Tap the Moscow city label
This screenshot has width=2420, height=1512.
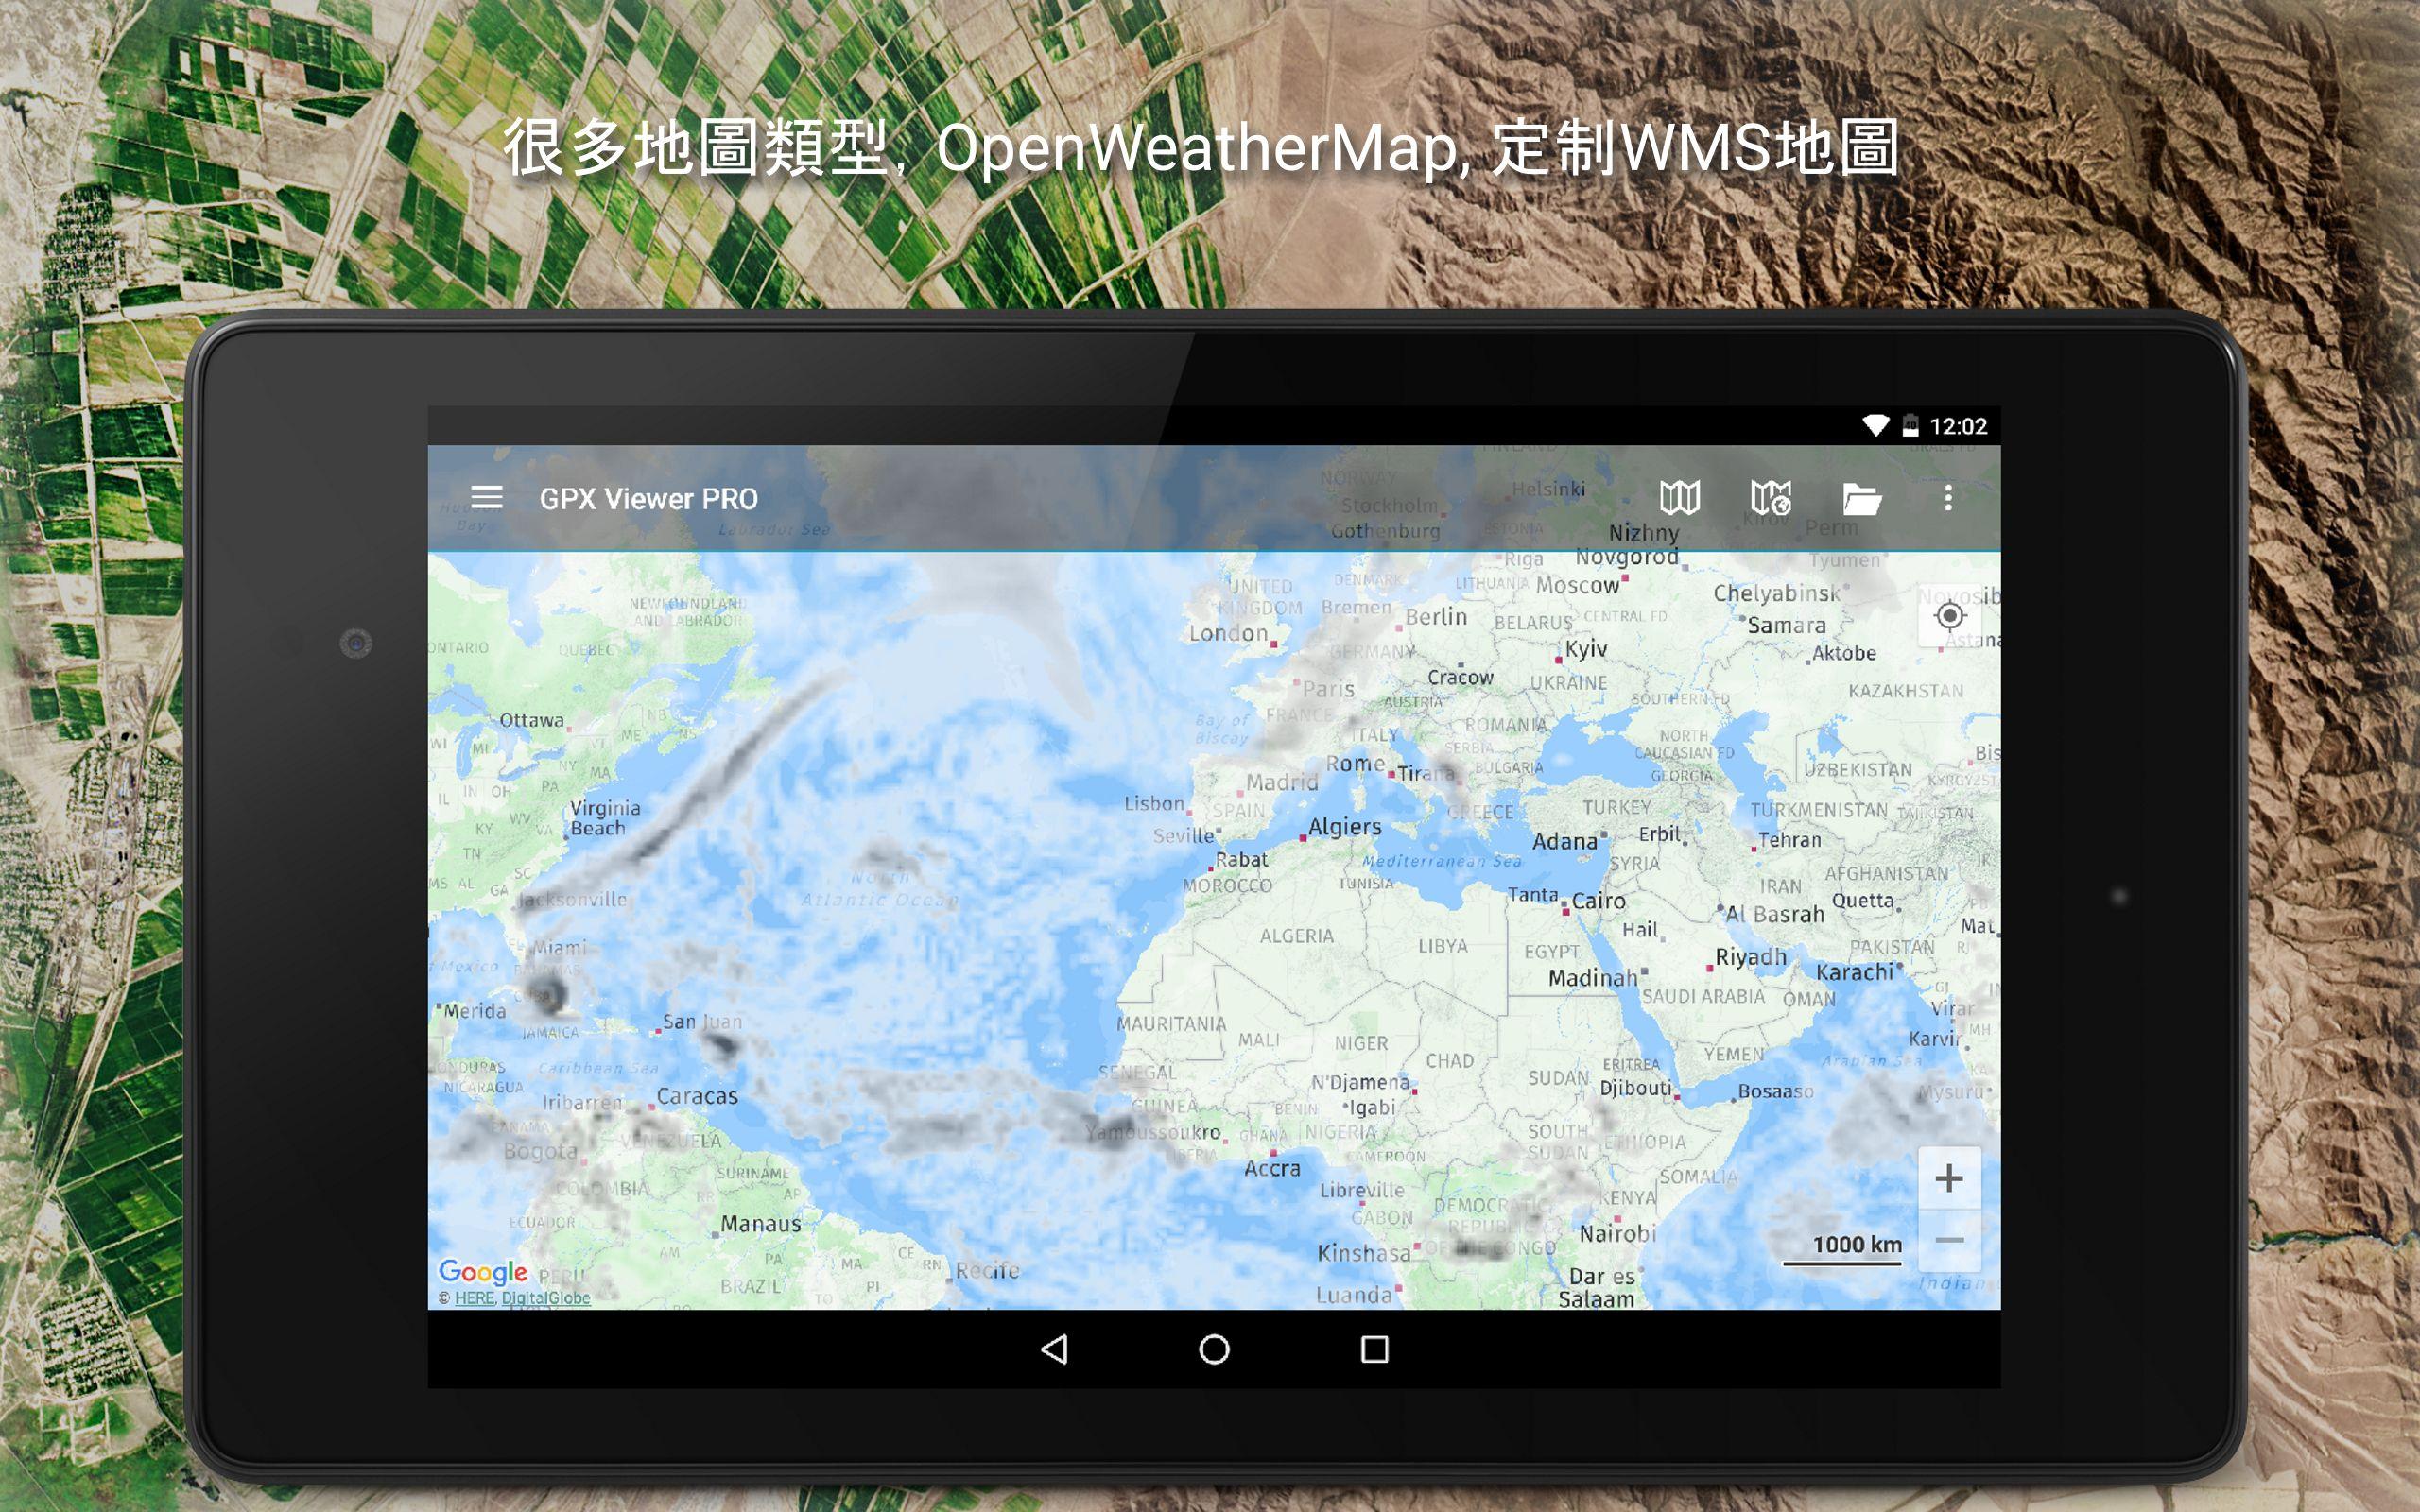[x=1577, y=585]
